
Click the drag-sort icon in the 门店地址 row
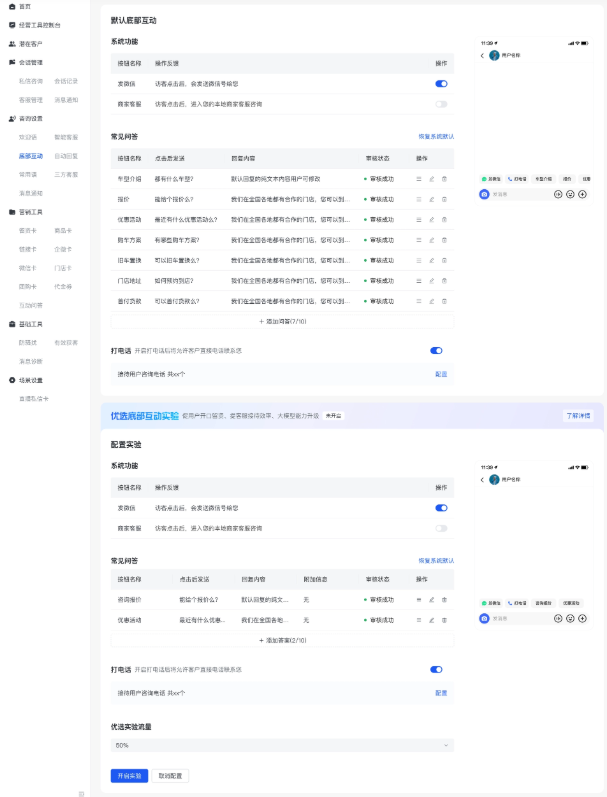pyautogui.click(x=419, y=281)
